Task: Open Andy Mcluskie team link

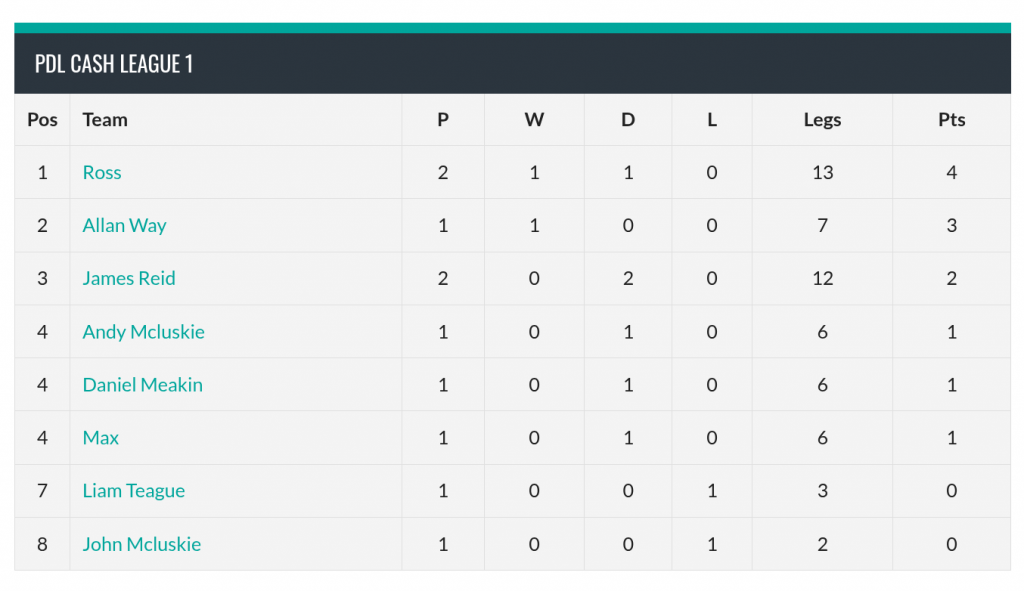Action: pos(143,332)
